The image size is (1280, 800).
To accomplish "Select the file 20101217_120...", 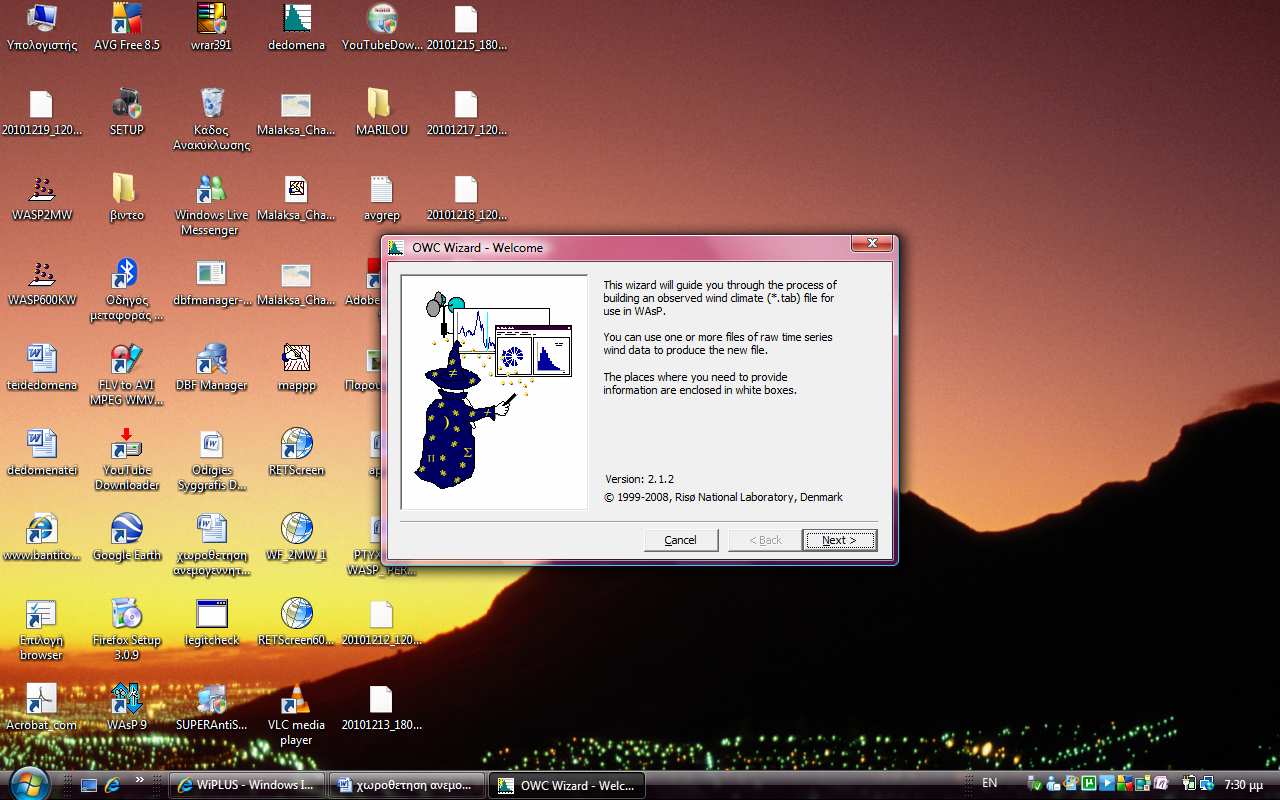I will pyautogui.click(x=467, y=113).
